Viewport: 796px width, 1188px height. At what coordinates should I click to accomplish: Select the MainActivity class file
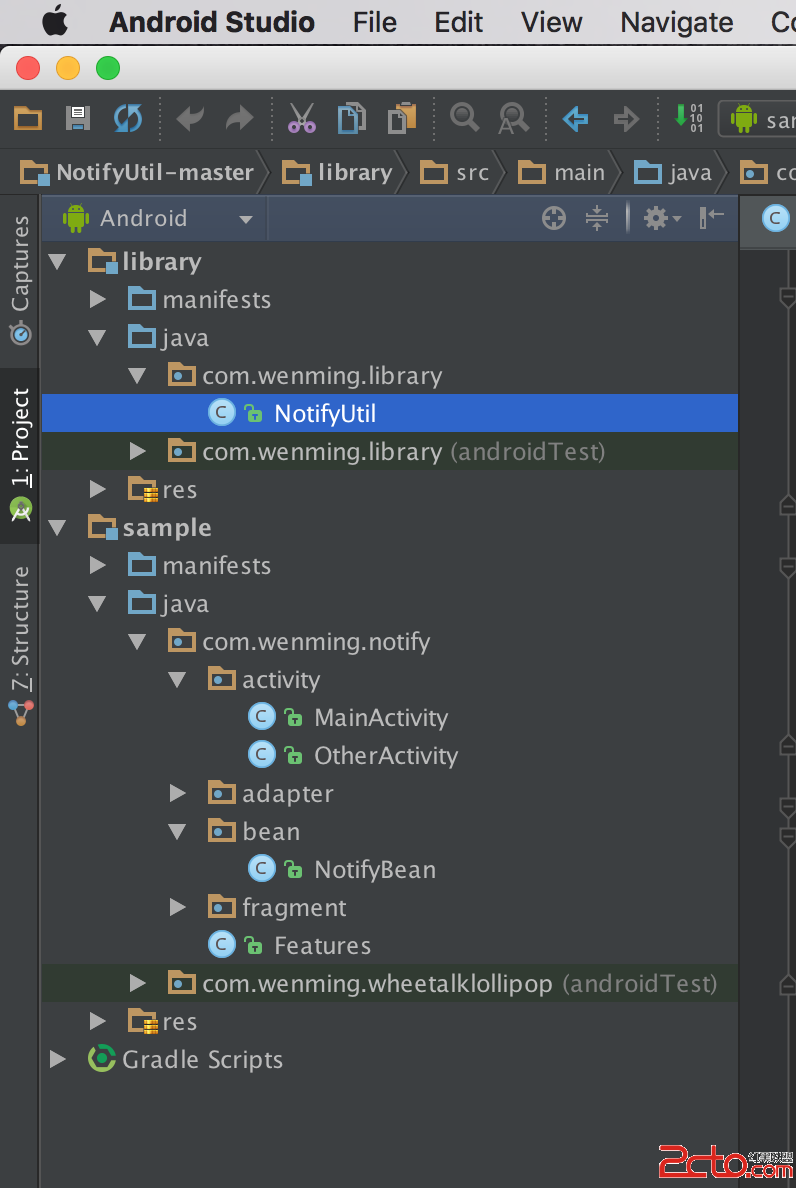point(380,718)
